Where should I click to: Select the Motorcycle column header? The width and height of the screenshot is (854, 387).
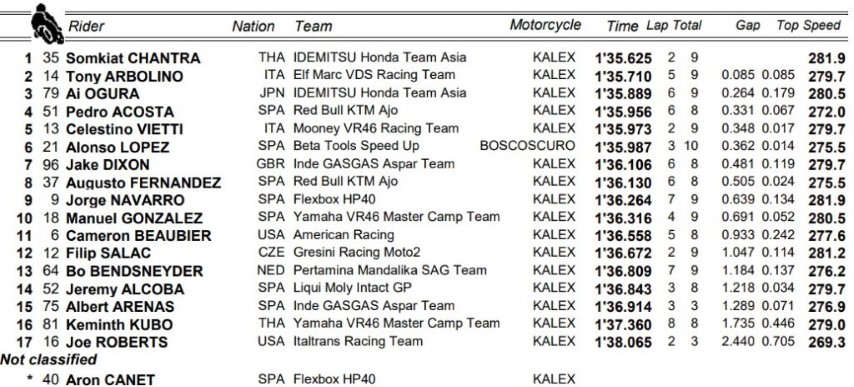coord(545,25)
